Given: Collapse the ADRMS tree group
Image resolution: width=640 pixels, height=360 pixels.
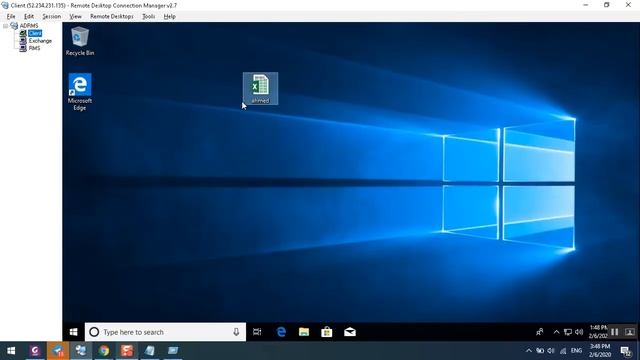Looking at the screenshot, I should [6, 26].
